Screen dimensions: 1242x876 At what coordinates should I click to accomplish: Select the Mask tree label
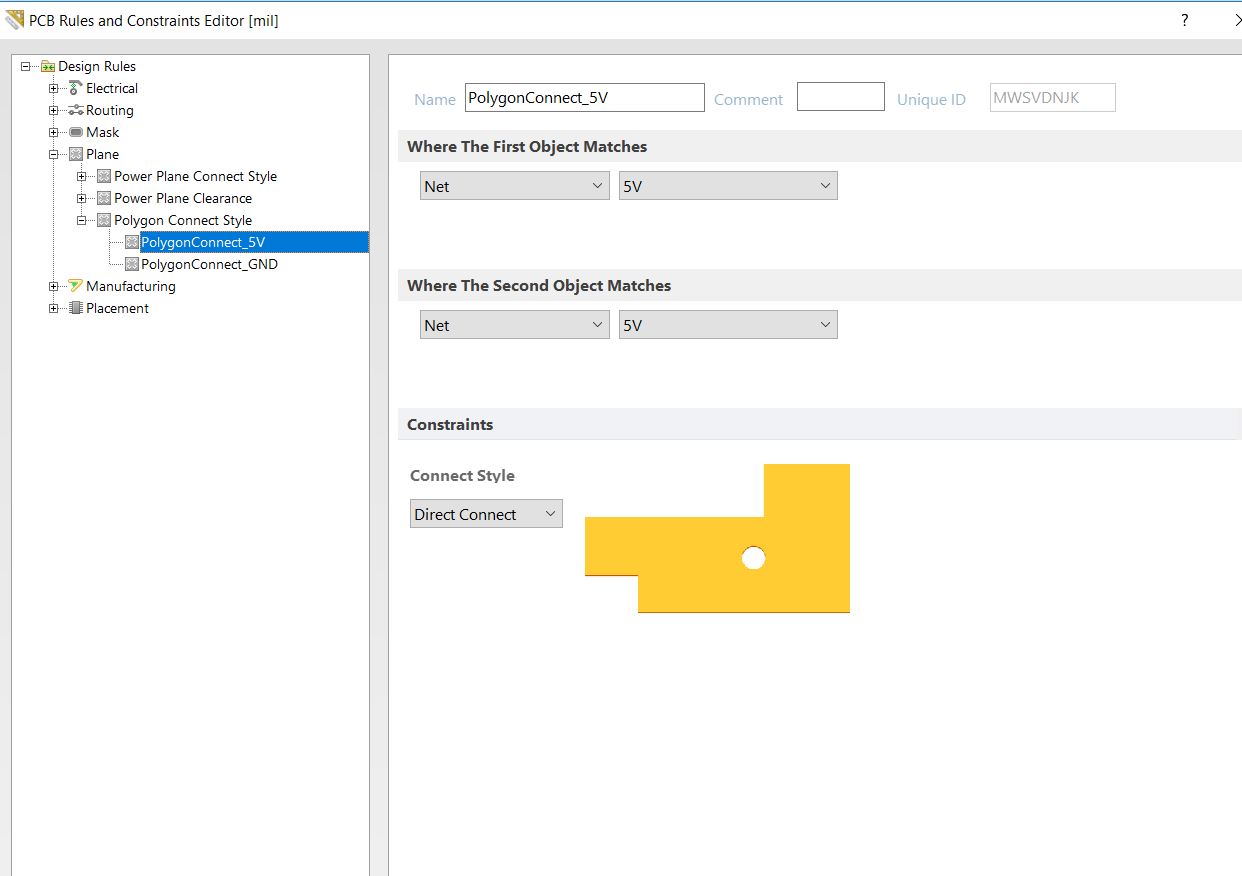(x=102, y=132)
